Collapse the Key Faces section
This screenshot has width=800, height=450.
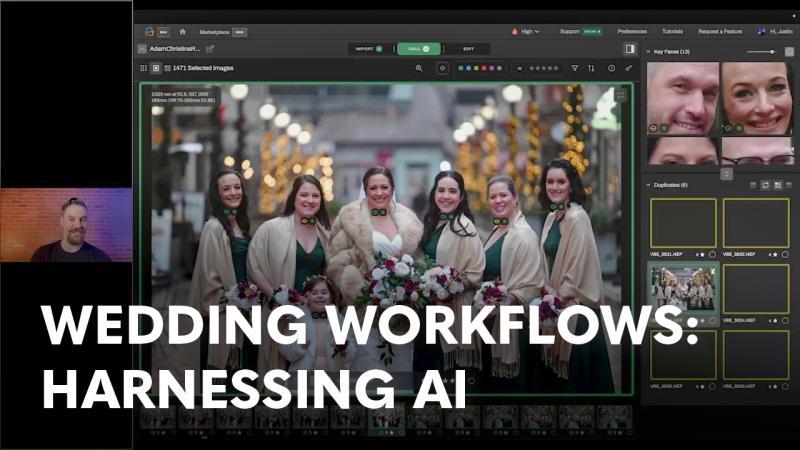click(x=650, y=51)
